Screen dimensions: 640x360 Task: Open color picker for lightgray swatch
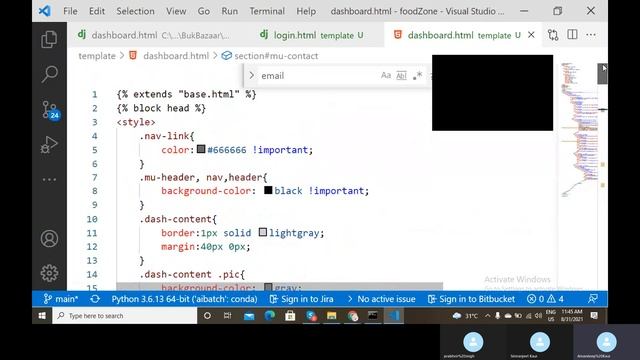263,232
